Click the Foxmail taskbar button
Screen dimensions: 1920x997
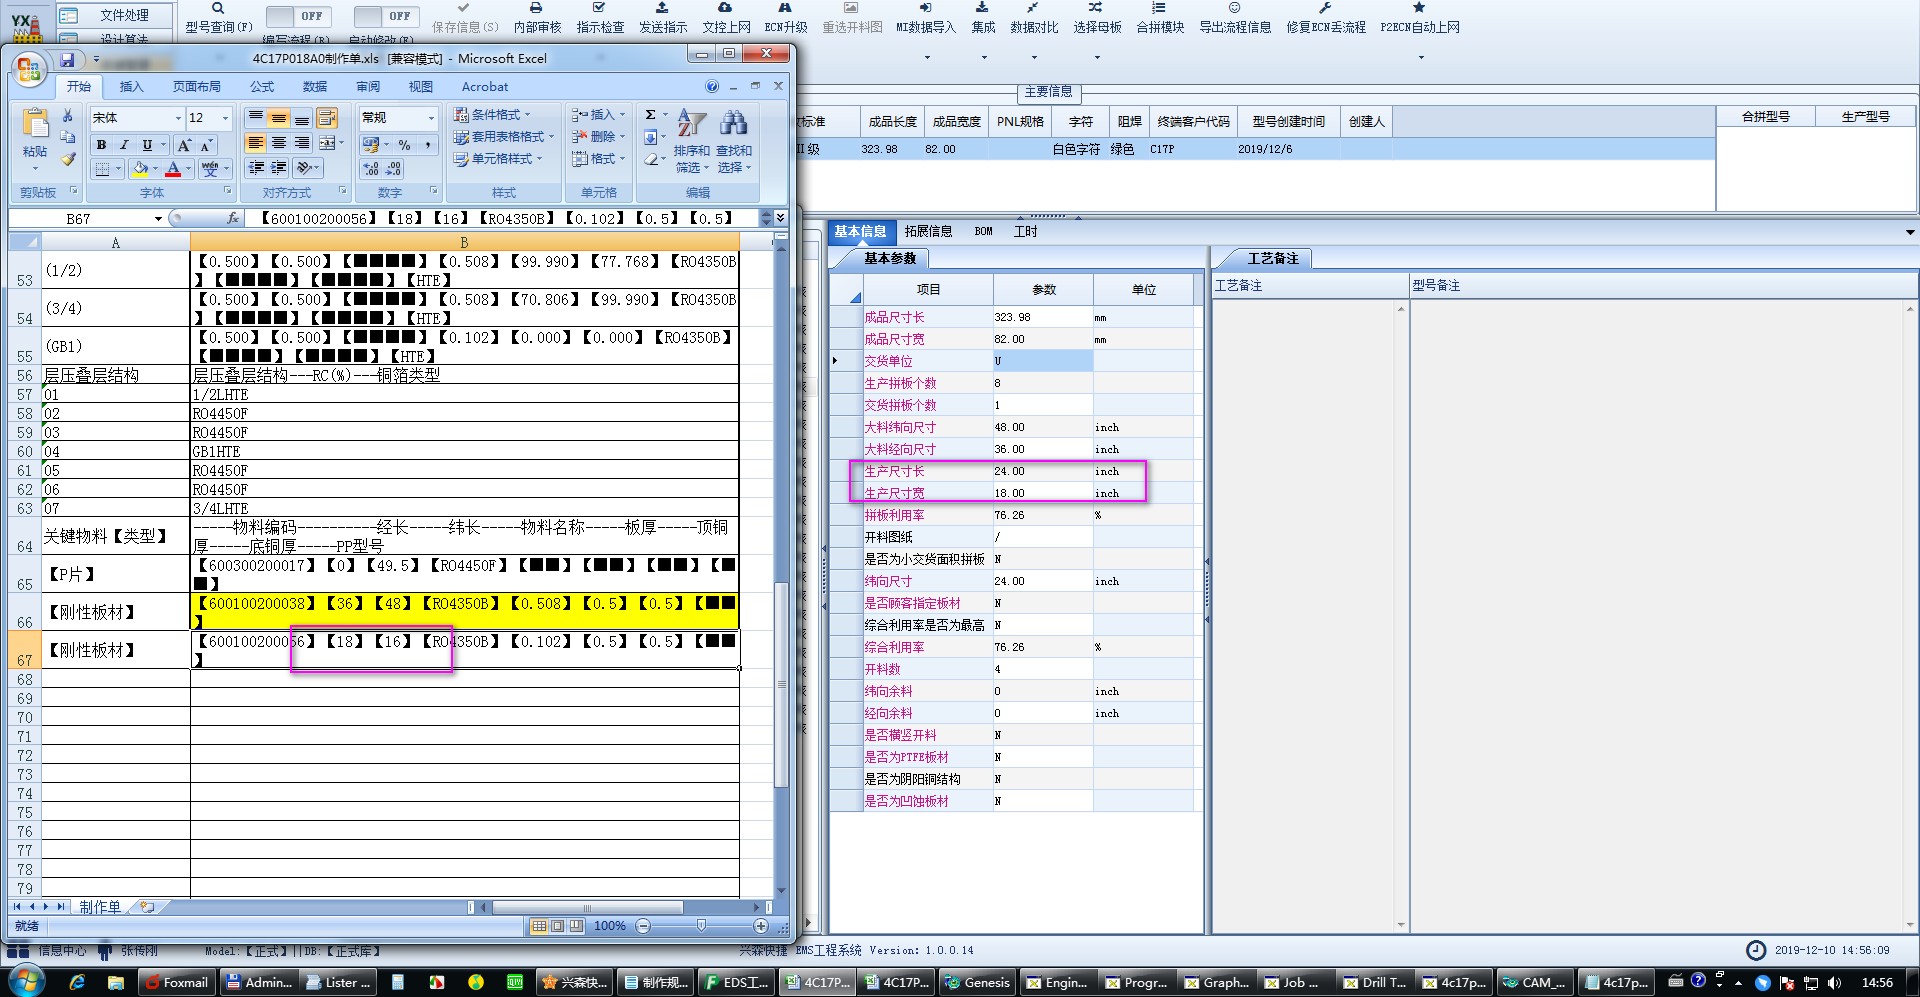click(x=177, y=982)
